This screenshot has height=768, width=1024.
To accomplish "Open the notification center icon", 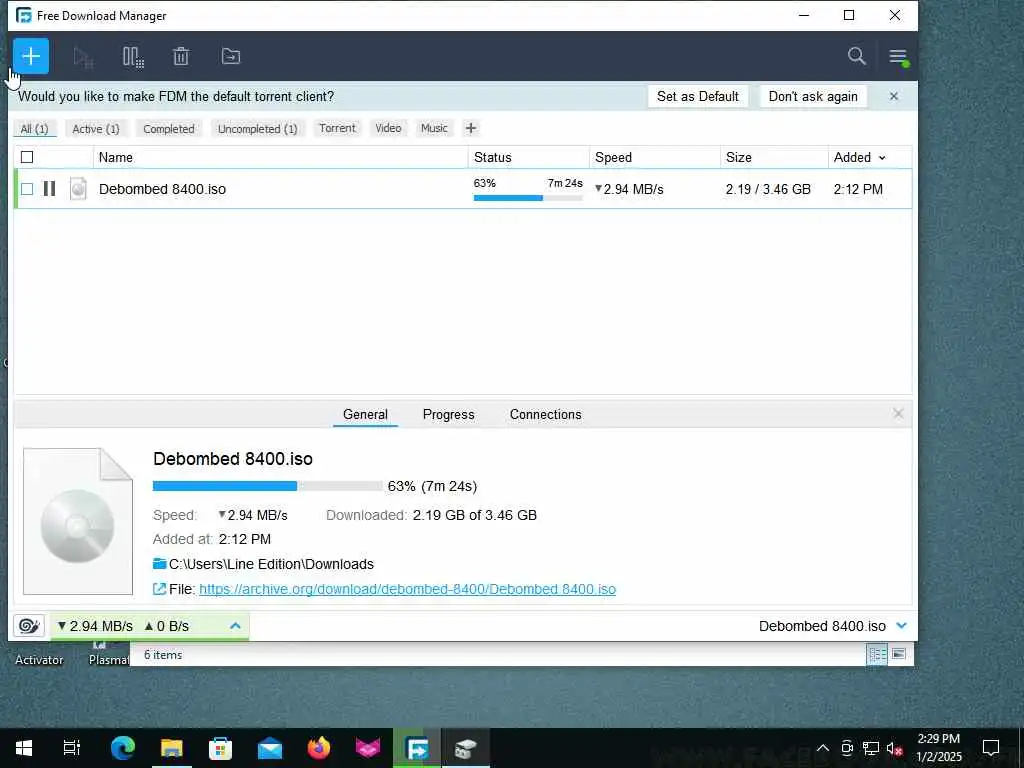I will pyautogui.click(x=991, y=748).
